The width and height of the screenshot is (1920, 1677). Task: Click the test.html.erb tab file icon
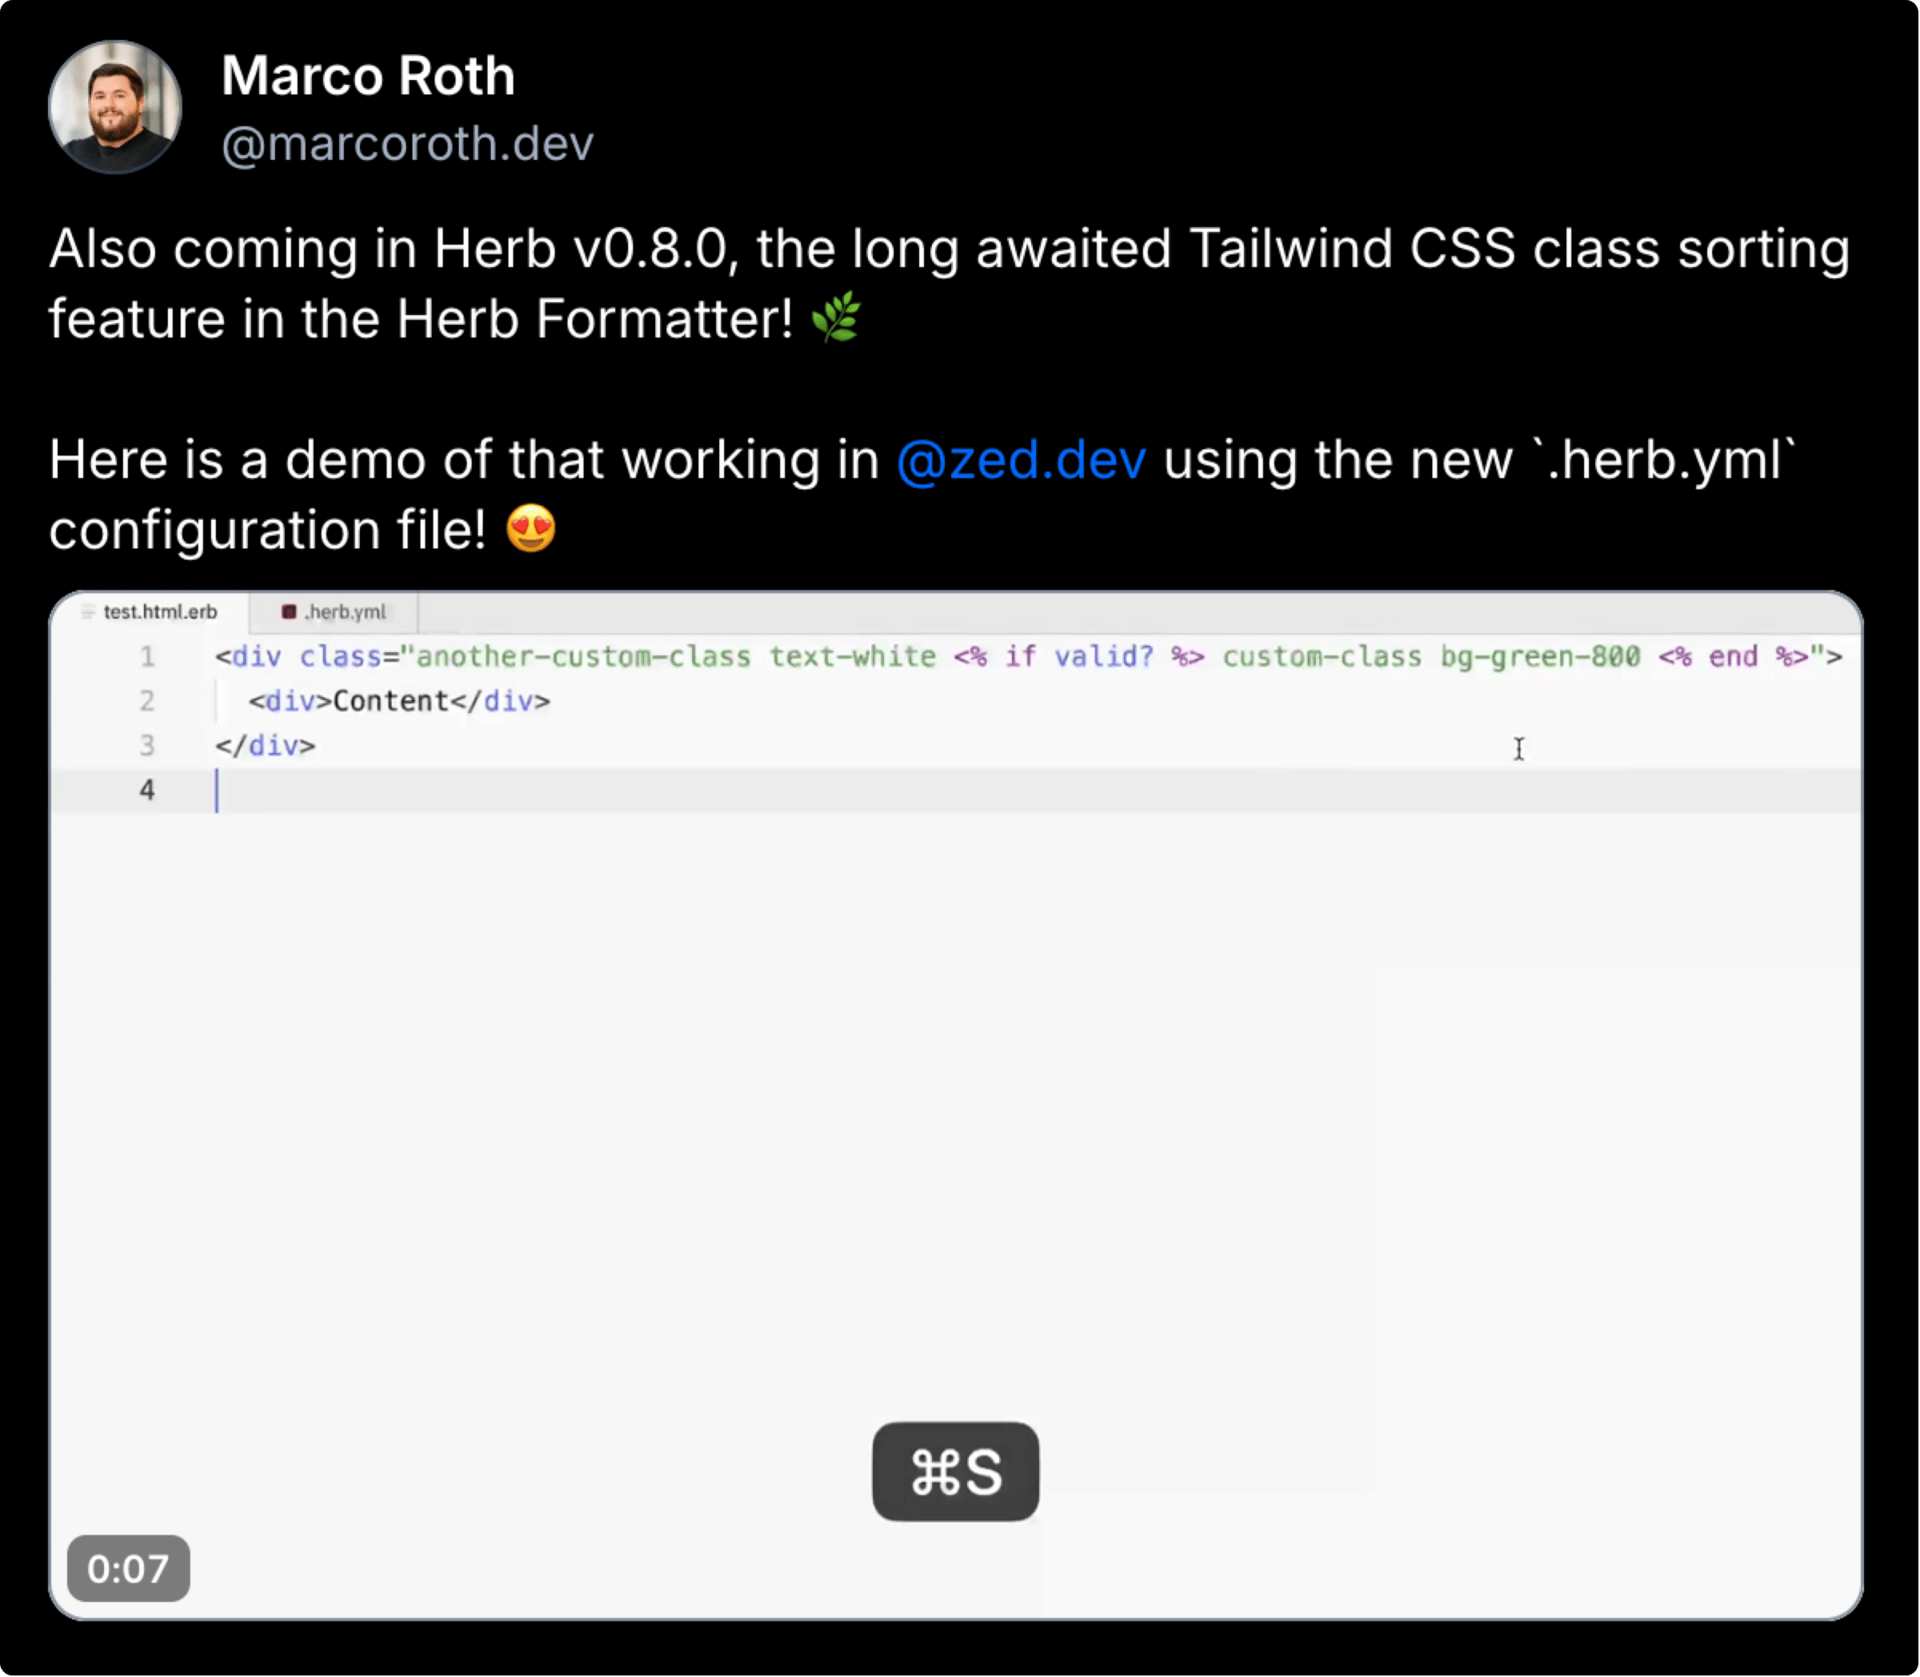88,612
